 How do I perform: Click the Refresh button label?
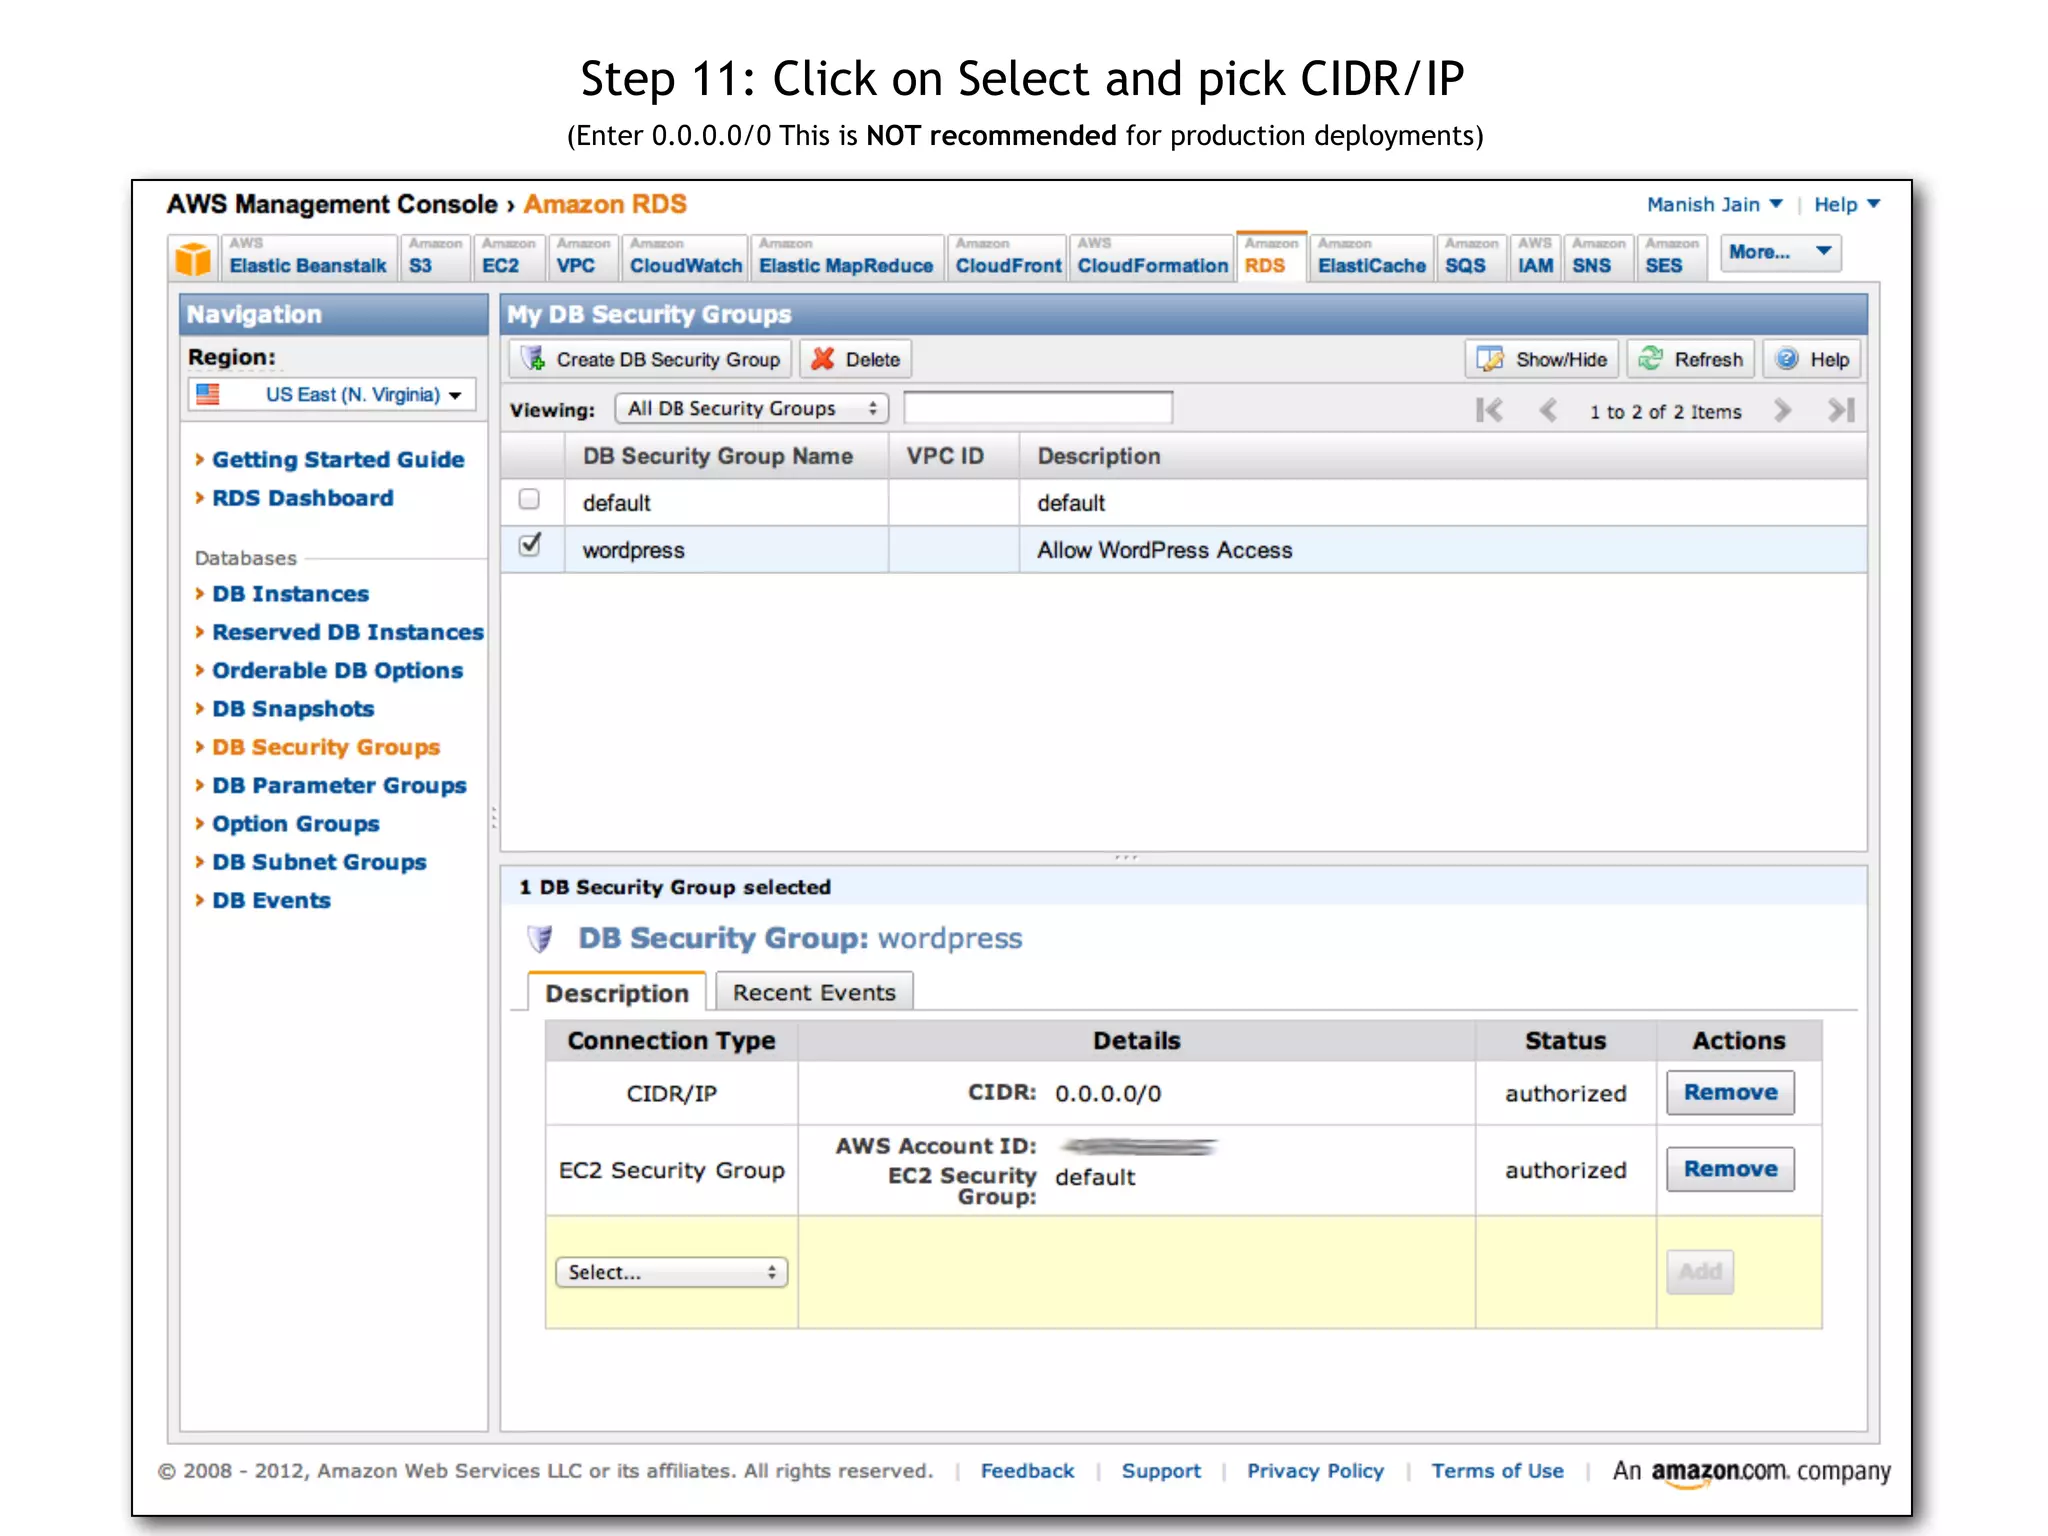[1708, 359]
